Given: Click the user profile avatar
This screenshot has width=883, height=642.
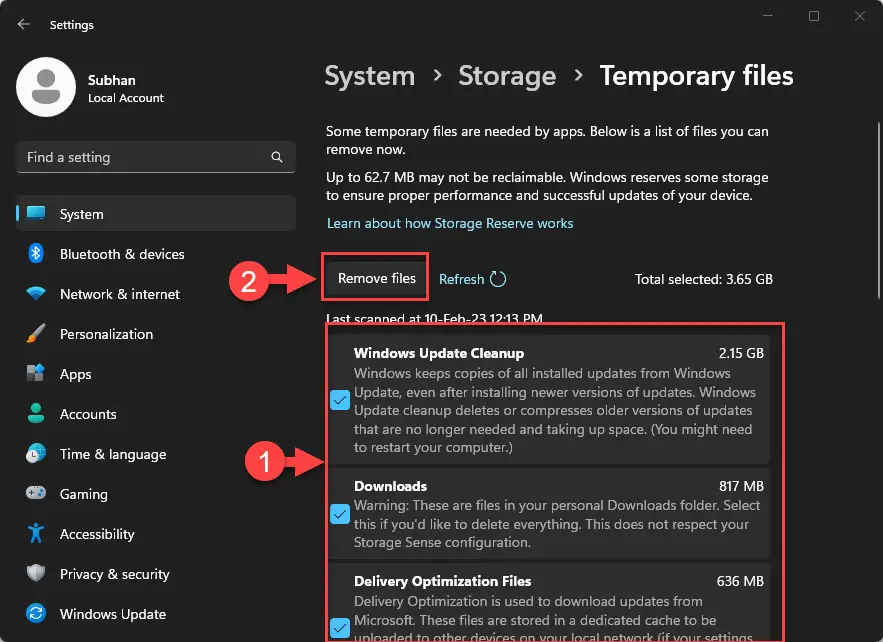Looking at the screenshot, I should [46, 87].
